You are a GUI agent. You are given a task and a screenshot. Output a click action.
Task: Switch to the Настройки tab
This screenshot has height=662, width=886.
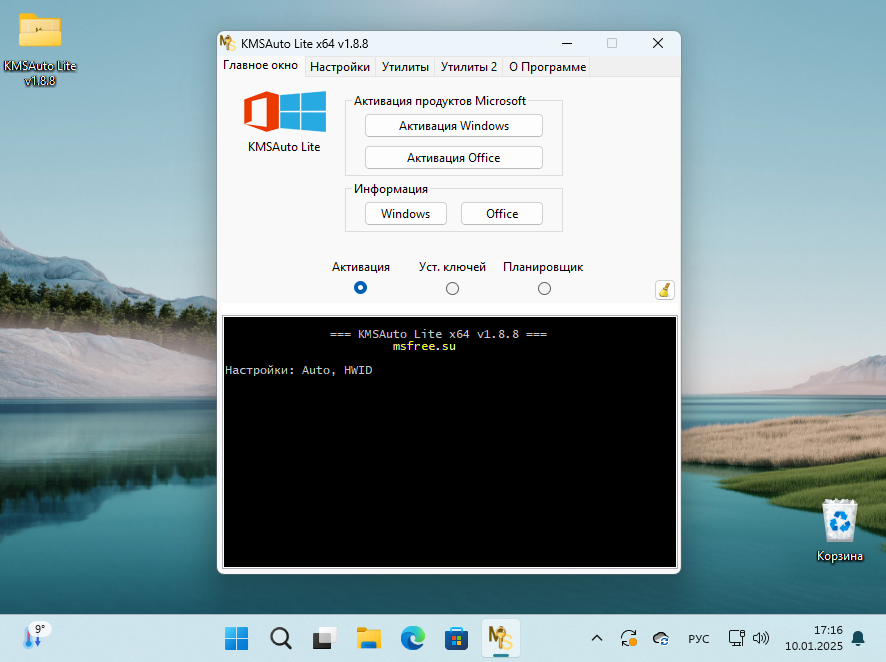pos(339,66)
